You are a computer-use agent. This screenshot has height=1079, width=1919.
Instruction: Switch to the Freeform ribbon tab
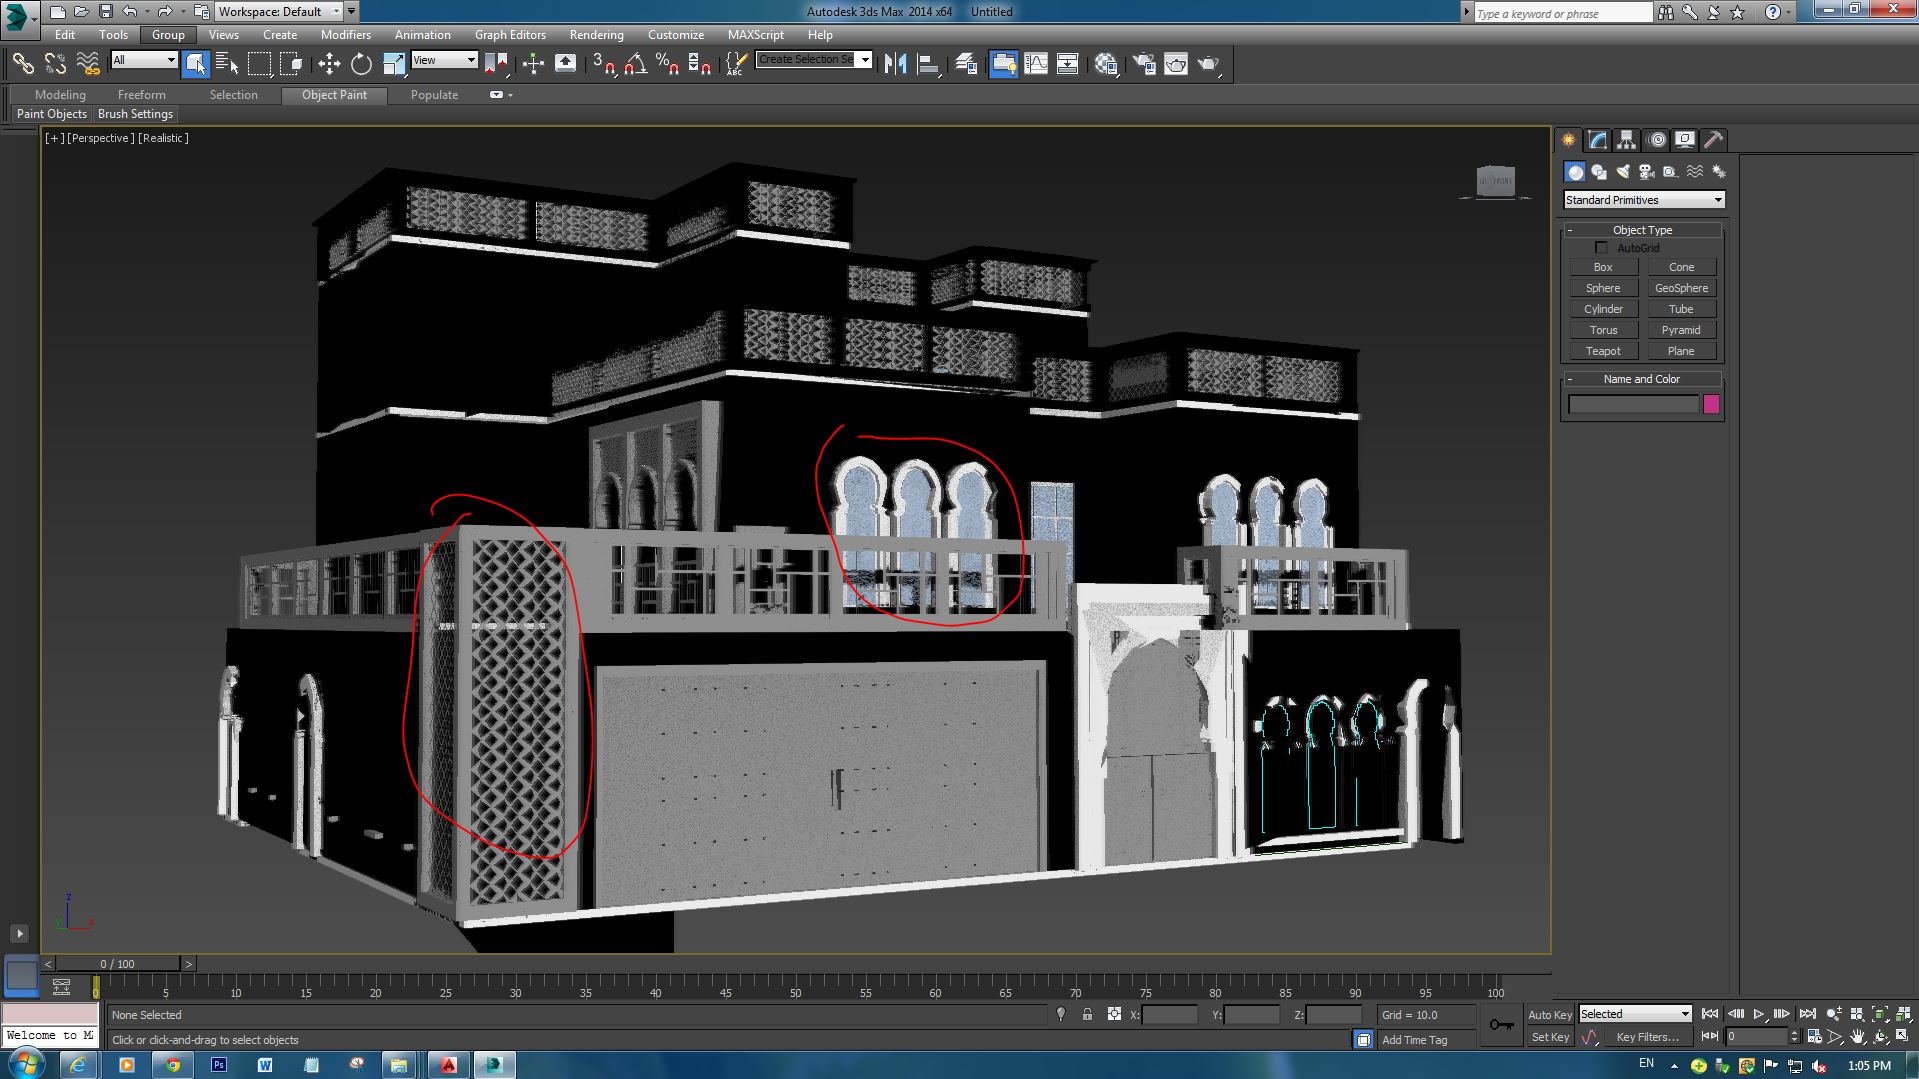tap(141, 95)
